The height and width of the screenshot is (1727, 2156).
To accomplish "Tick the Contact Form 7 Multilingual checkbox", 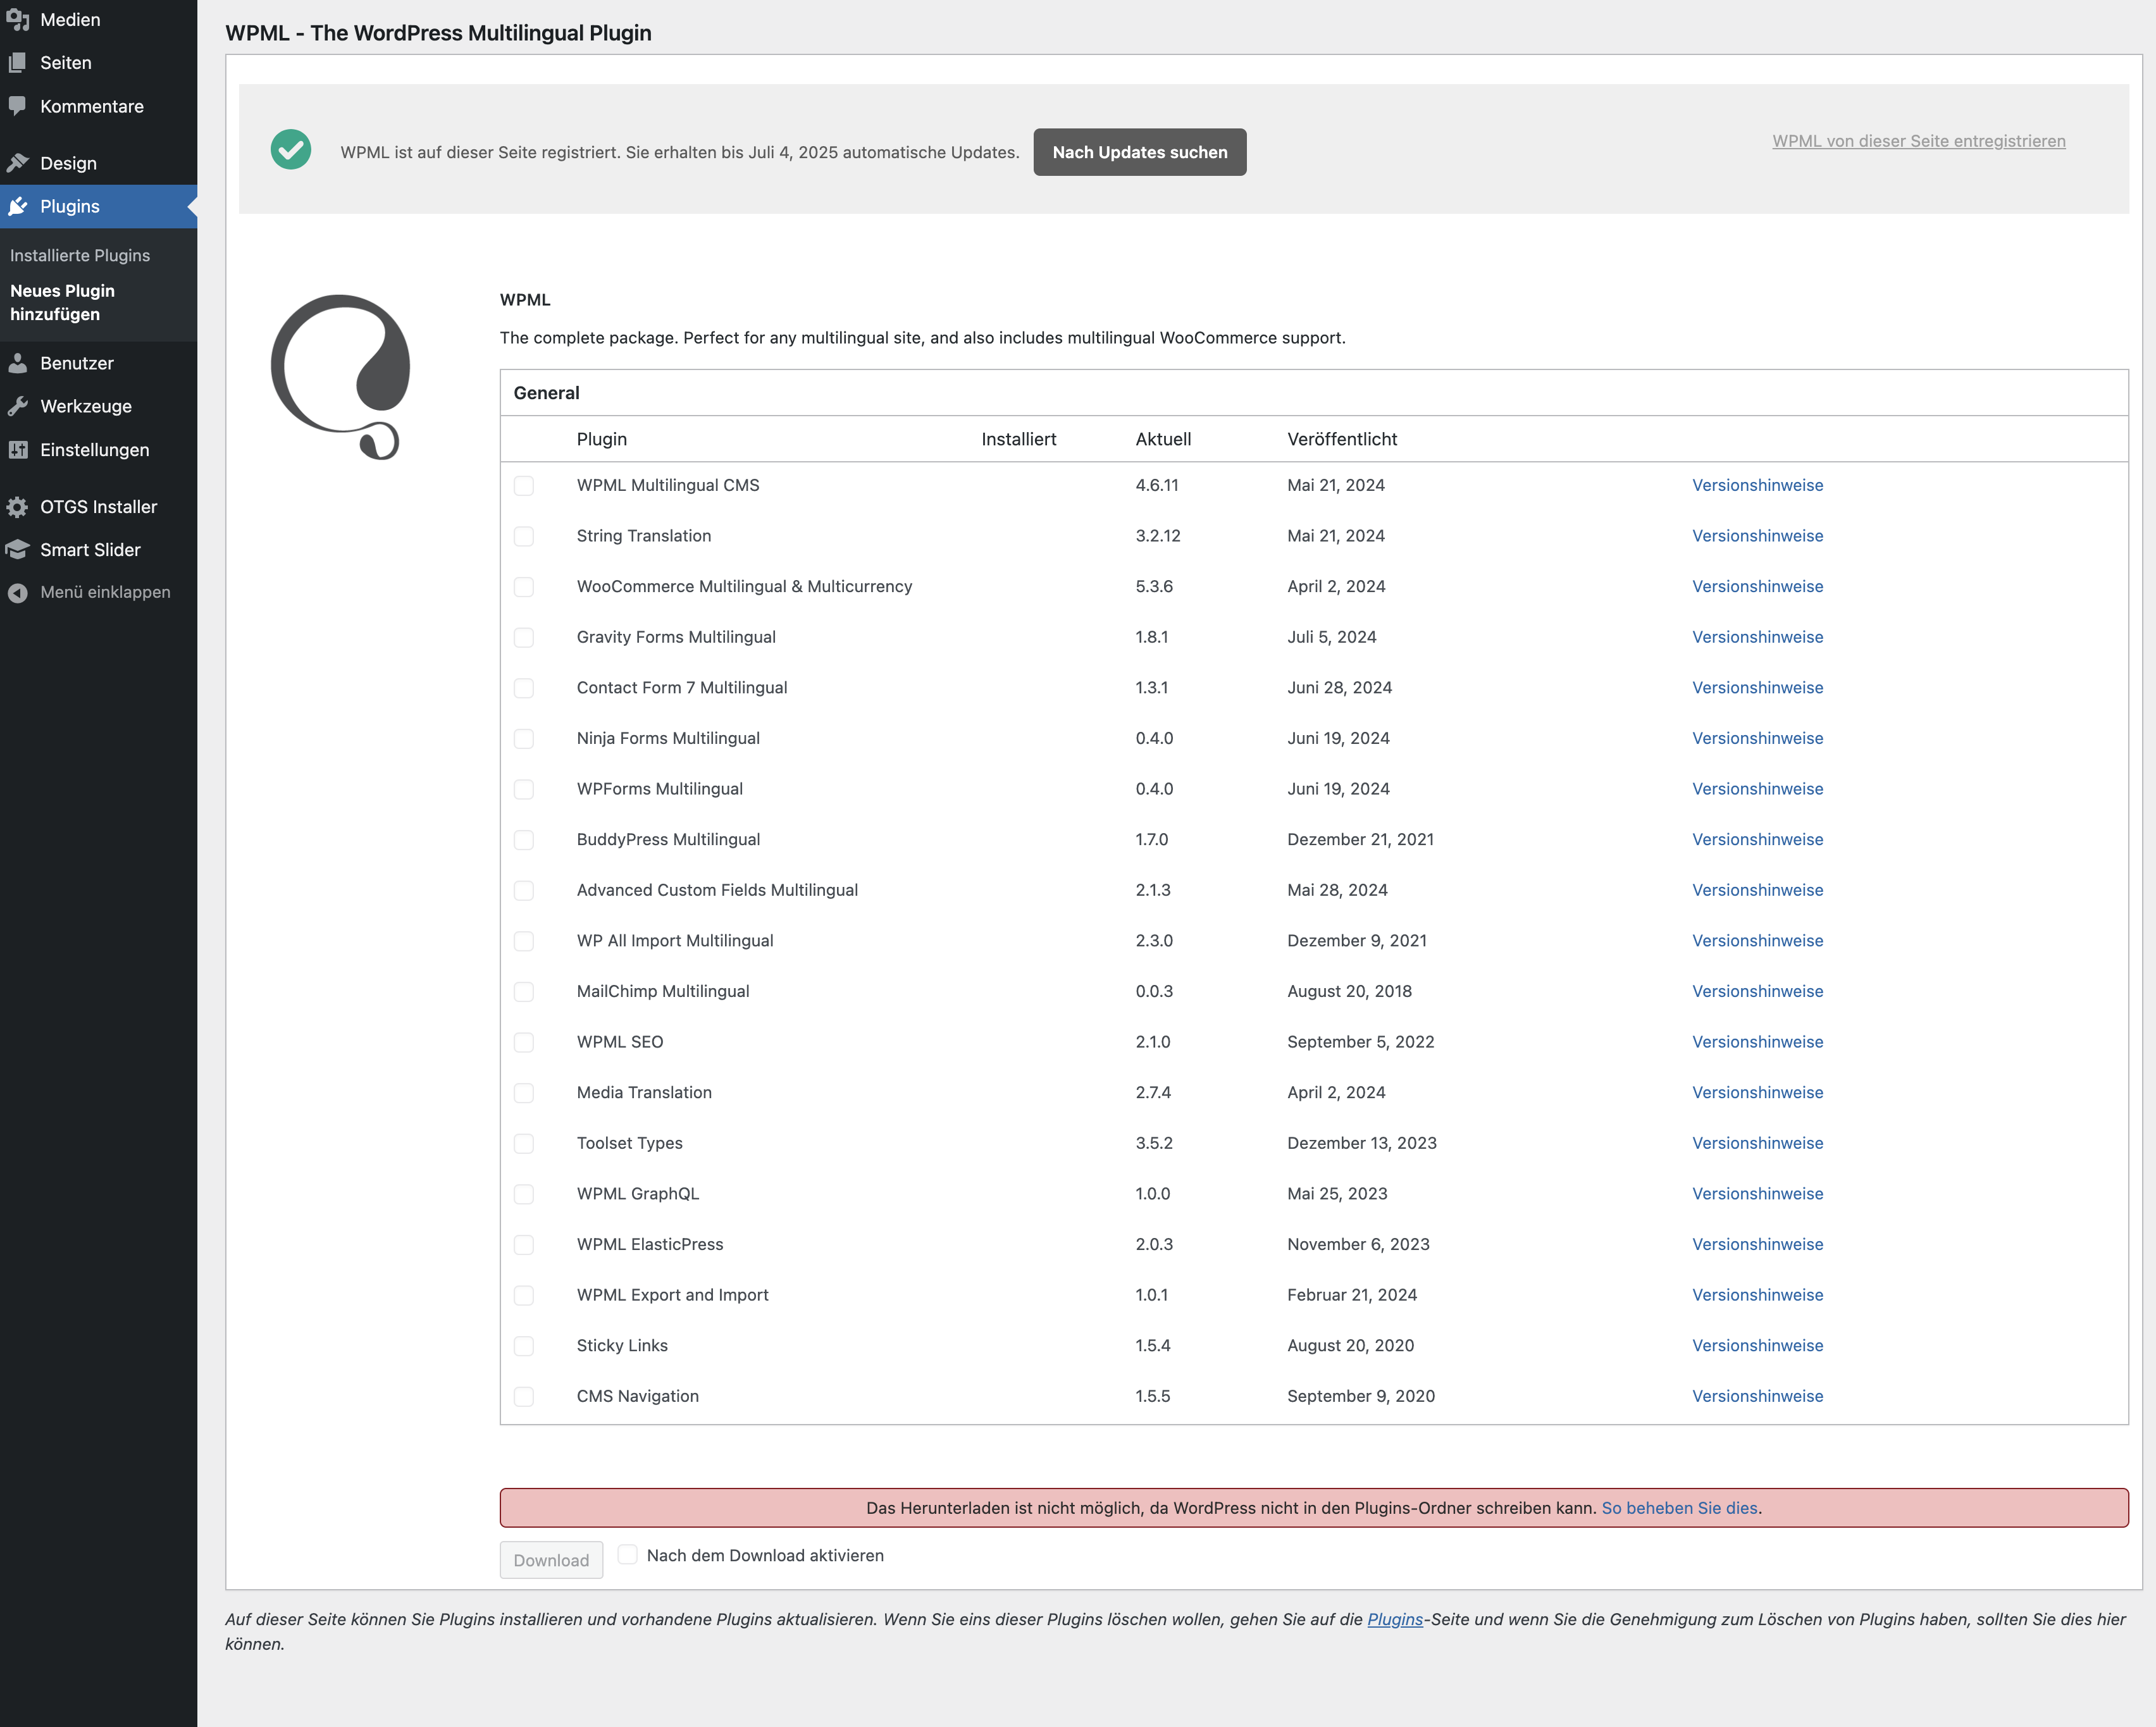I will pyautogui.click(x=524, y=688).
